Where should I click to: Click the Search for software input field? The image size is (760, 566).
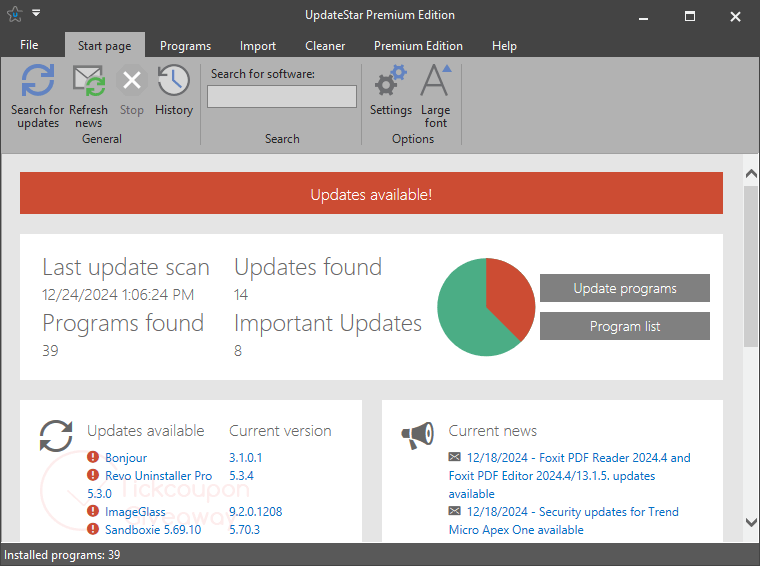[x=282, y=96]
